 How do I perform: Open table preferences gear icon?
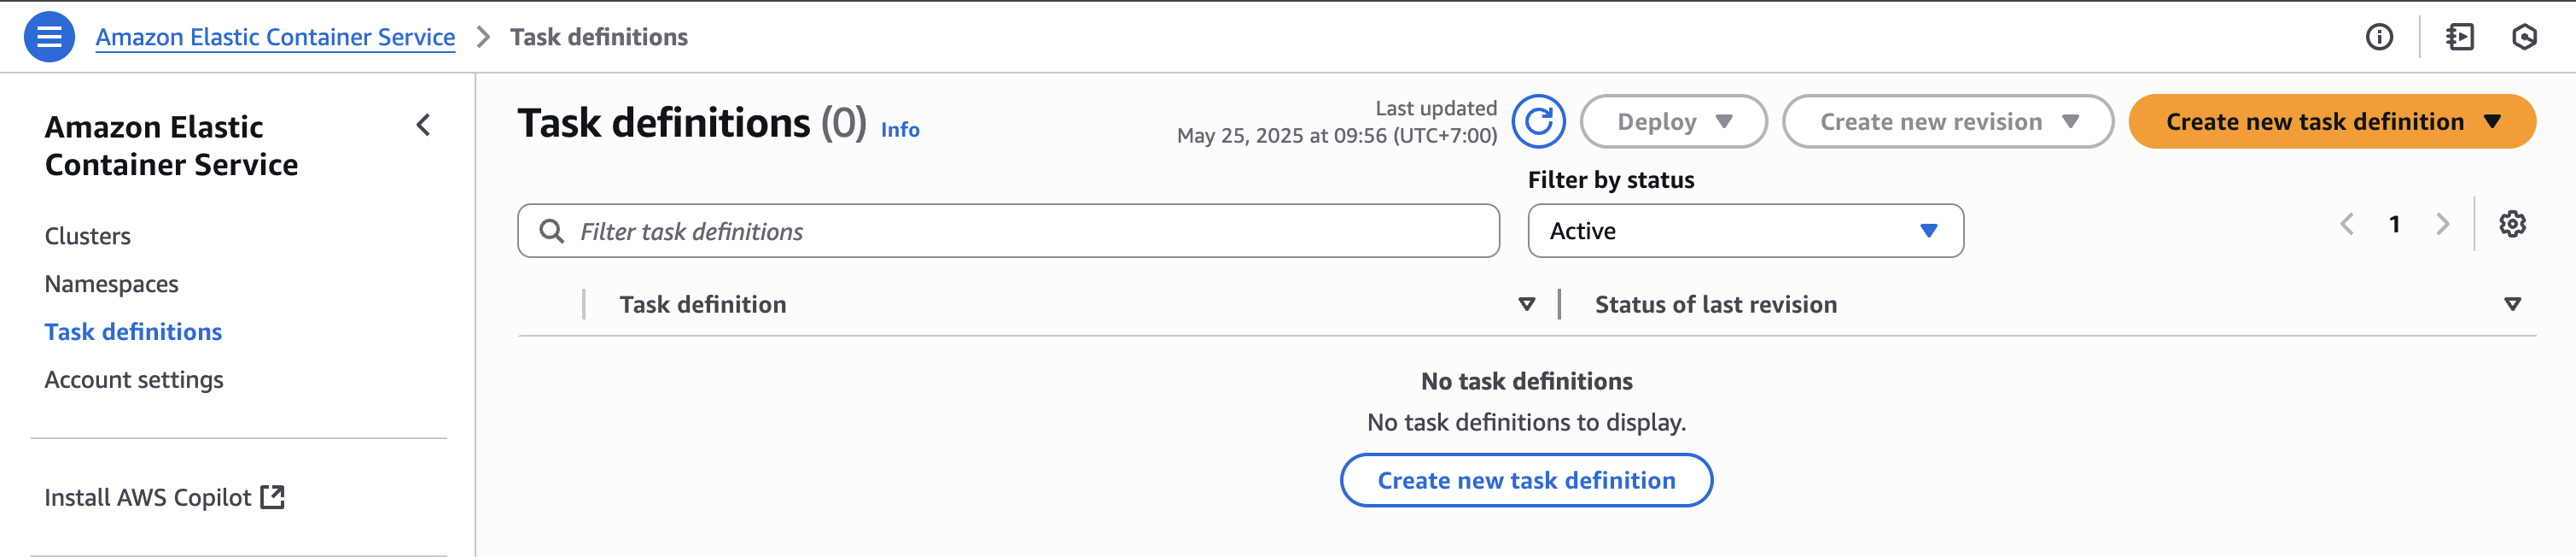[x=2512, y=224]
